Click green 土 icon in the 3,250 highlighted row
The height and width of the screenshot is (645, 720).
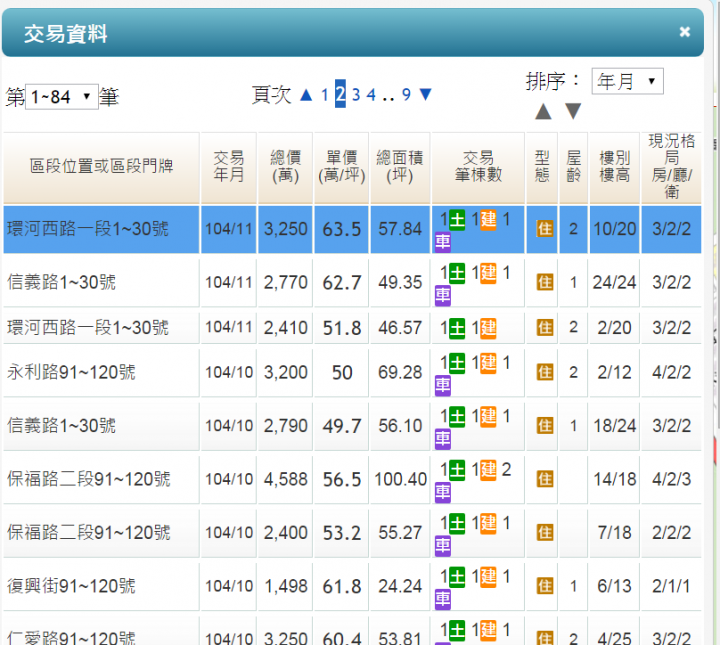click(457, 219)
